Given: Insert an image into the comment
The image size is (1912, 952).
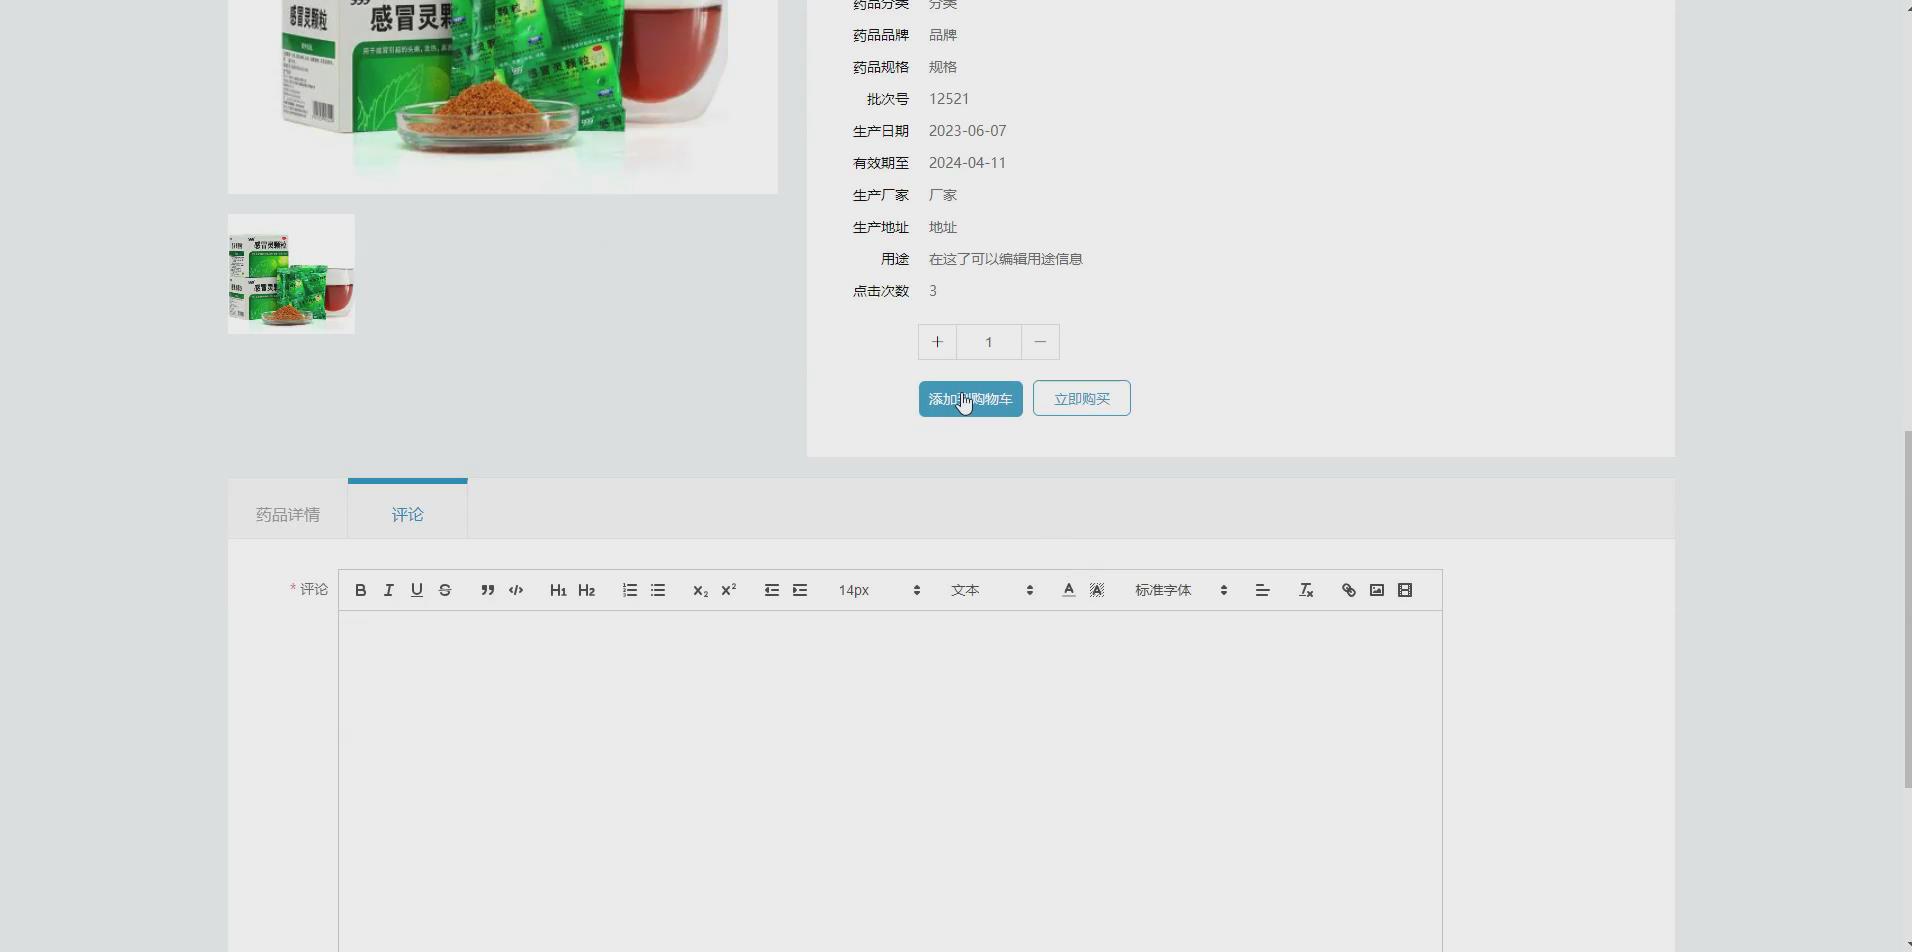Looking at the screenshot, I should 1376,590.
